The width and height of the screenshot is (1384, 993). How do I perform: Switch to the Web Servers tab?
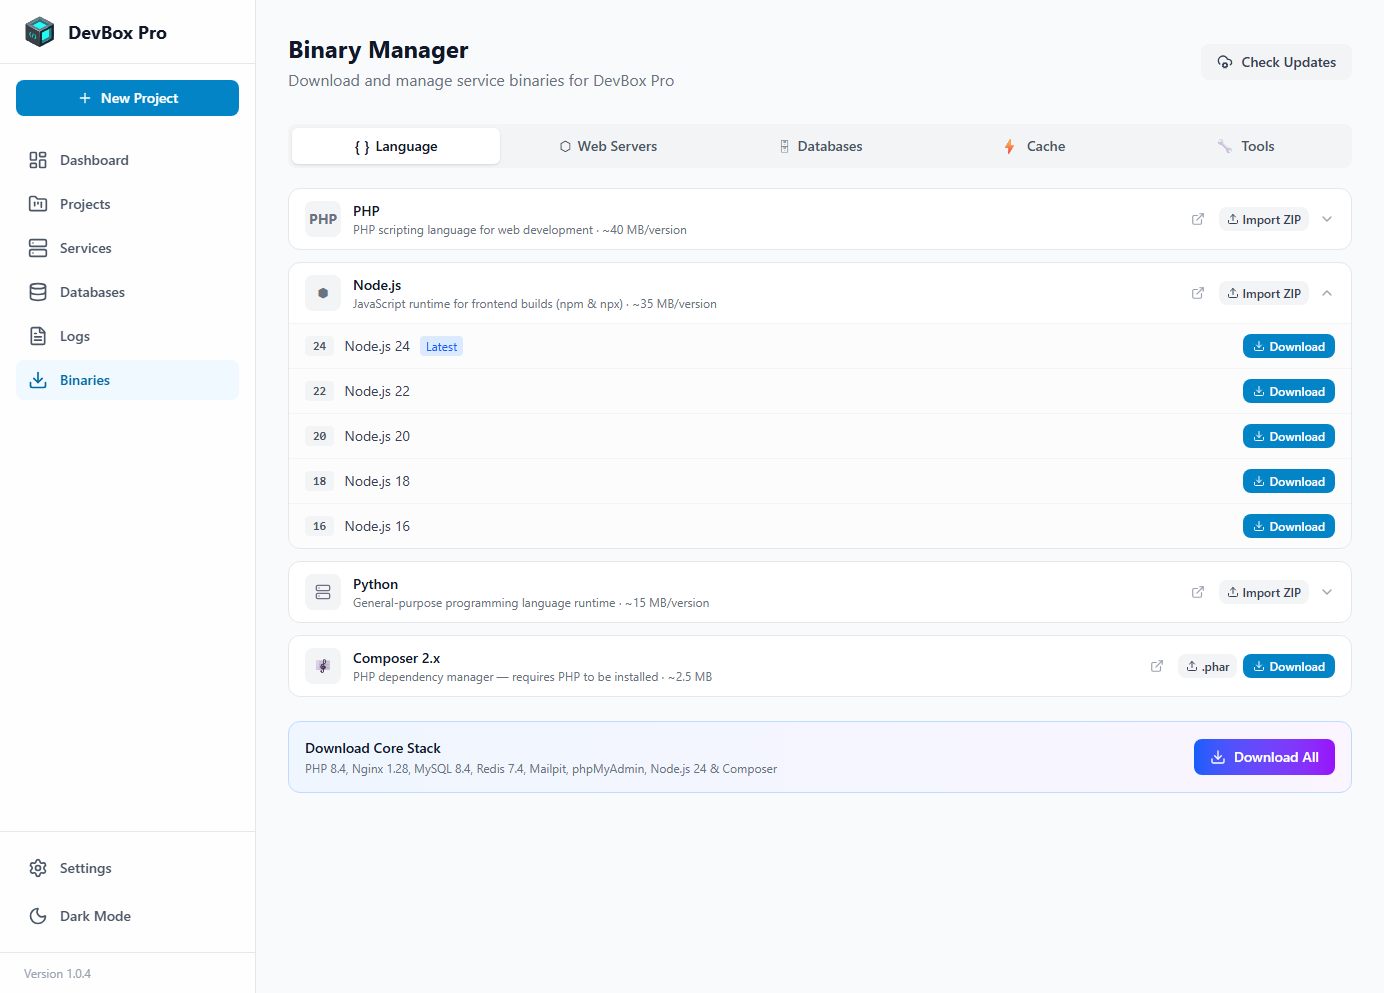[x=608, y=146]
